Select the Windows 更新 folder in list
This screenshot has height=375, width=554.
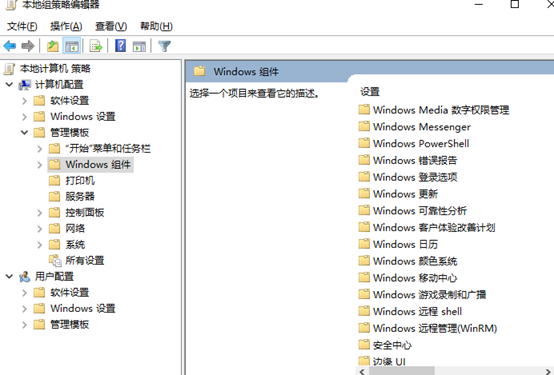pyautogui.click(x=398, y=194)
